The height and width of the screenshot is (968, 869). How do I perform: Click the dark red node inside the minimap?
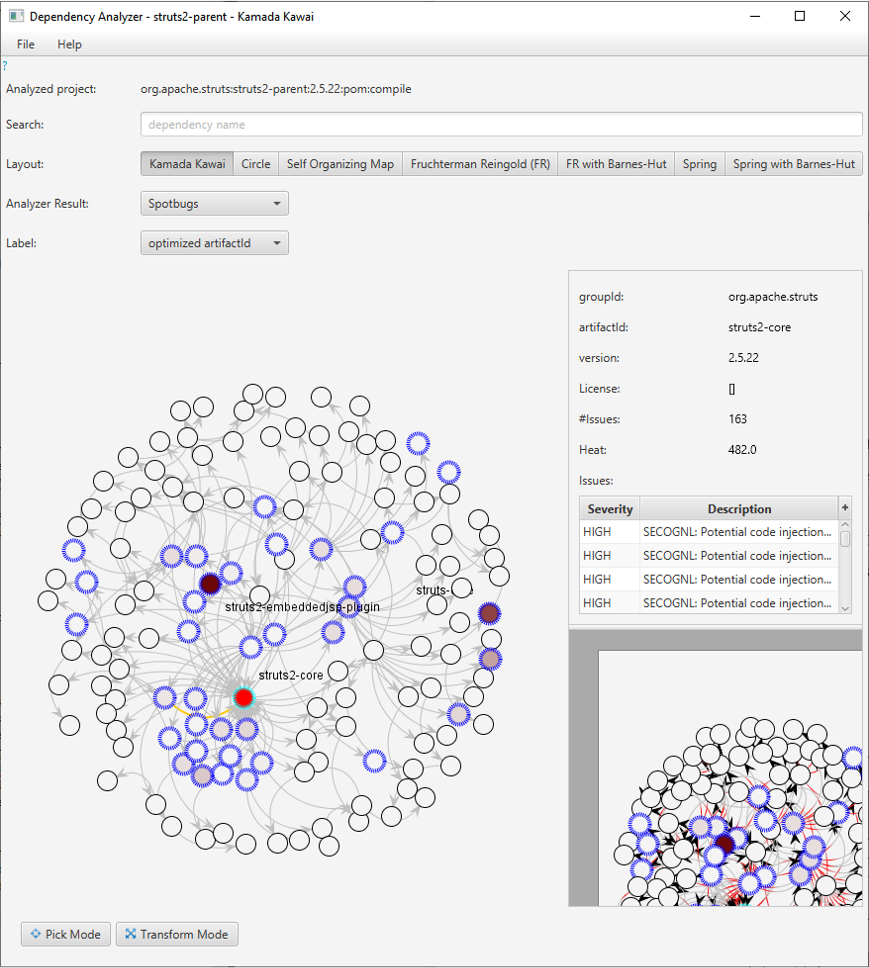coord(726,843)
